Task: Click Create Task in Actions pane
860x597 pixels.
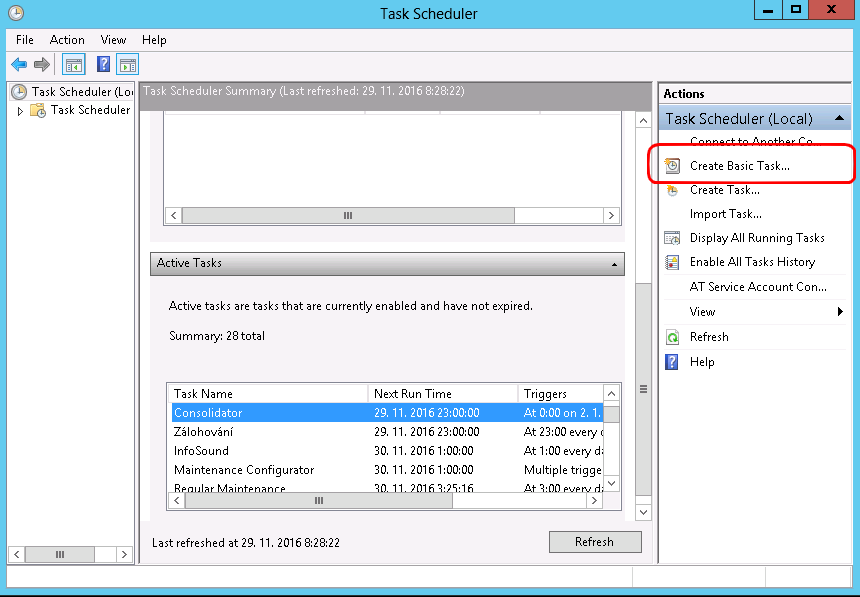Action: [x=724, y=190]
